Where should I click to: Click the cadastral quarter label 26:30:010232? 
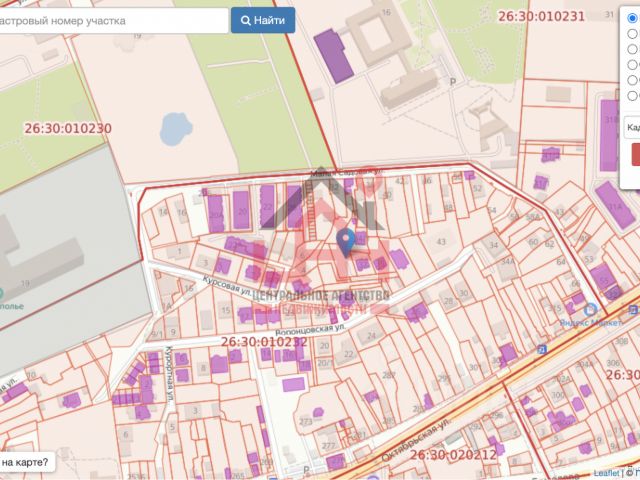[x=264, y=342]
